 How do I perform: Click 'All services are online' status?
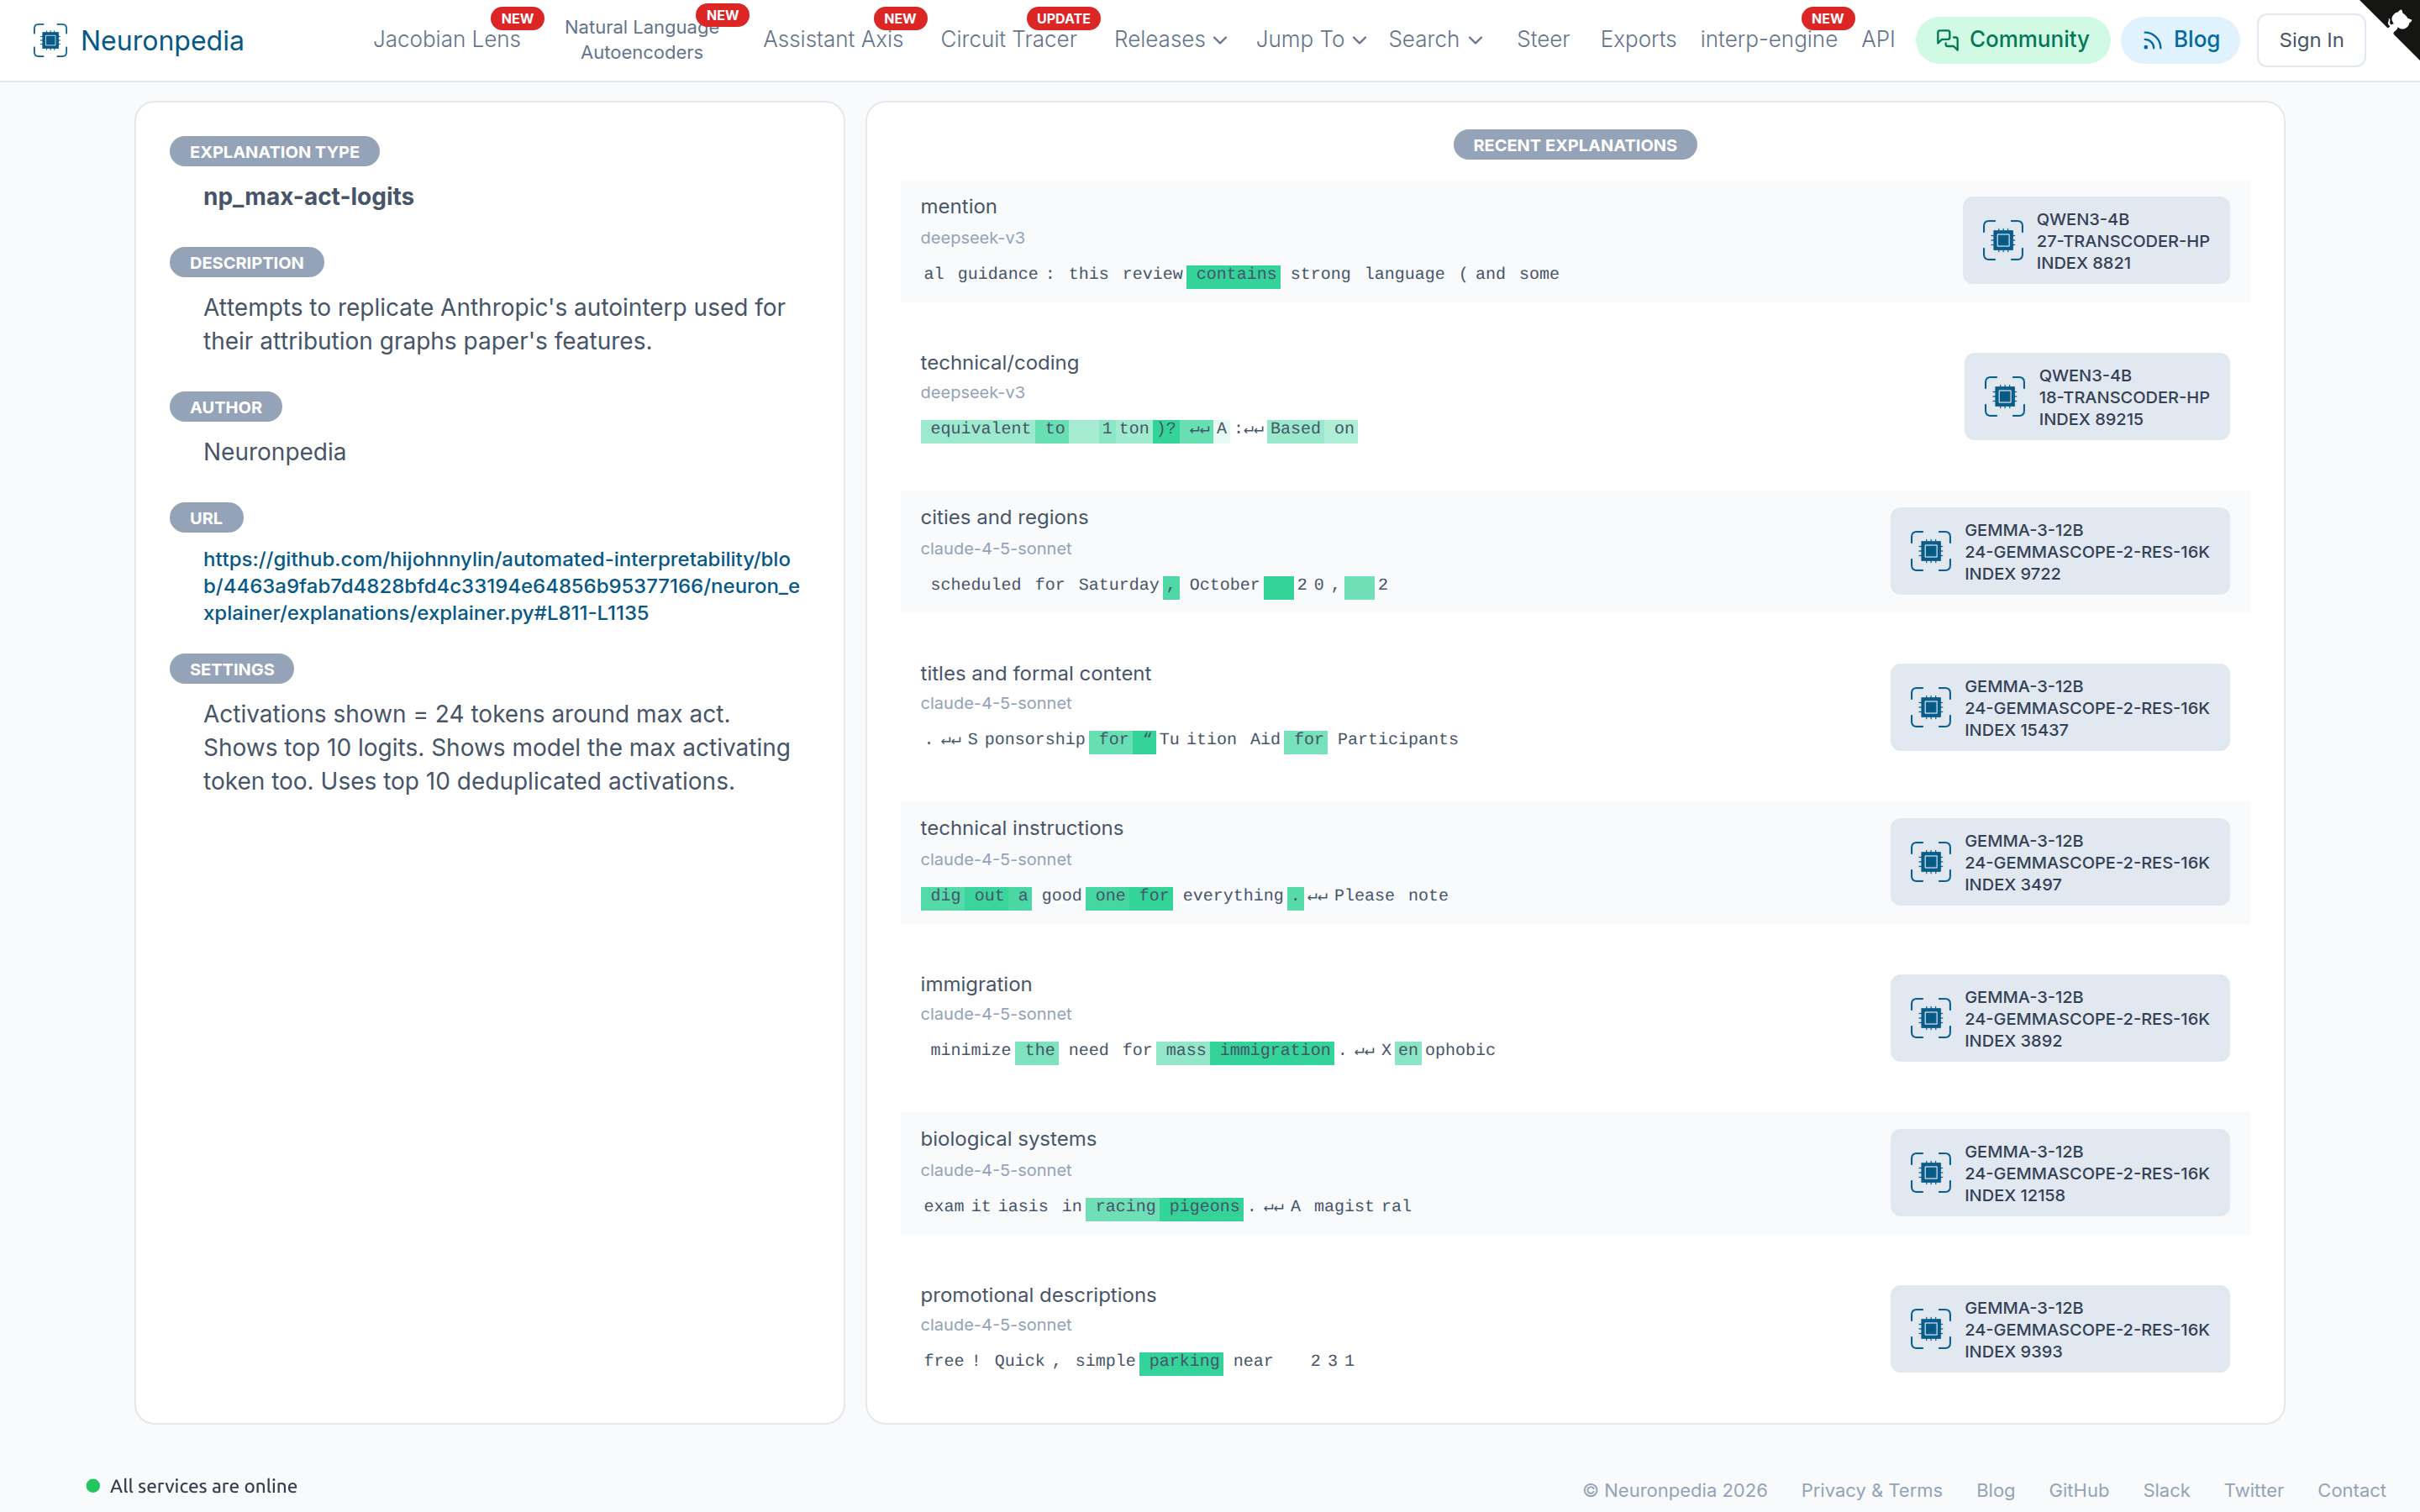(x=192, y=1486)
